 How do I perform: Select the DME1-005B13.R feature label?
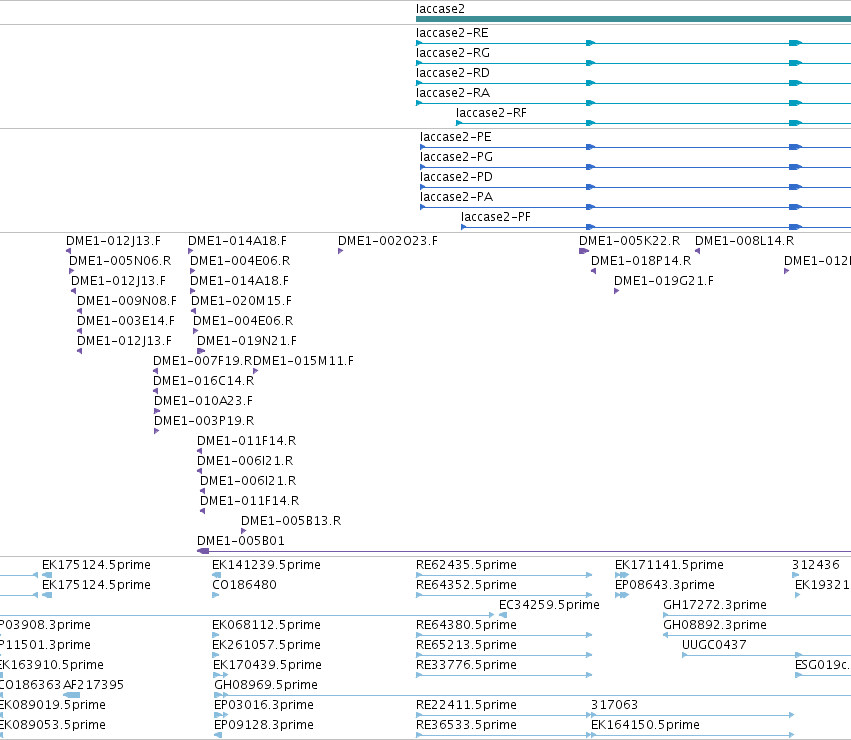coord(291,521)
